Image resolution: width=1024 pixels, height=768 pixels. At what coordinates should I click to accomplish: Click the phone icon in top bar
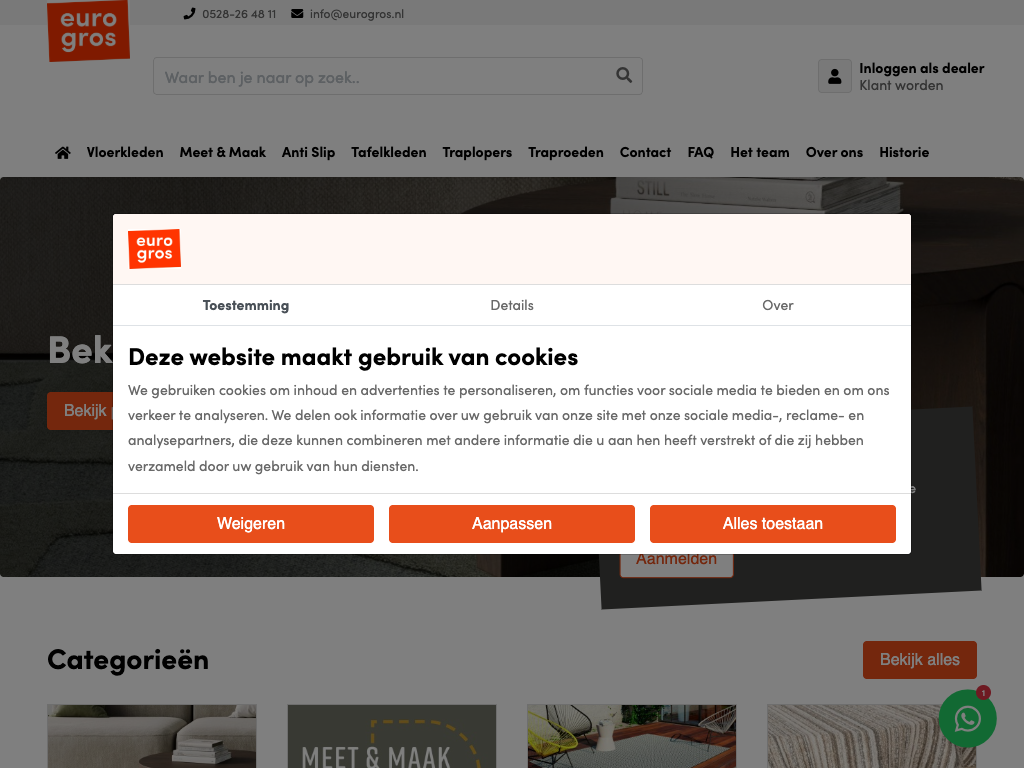click(189, 14)
